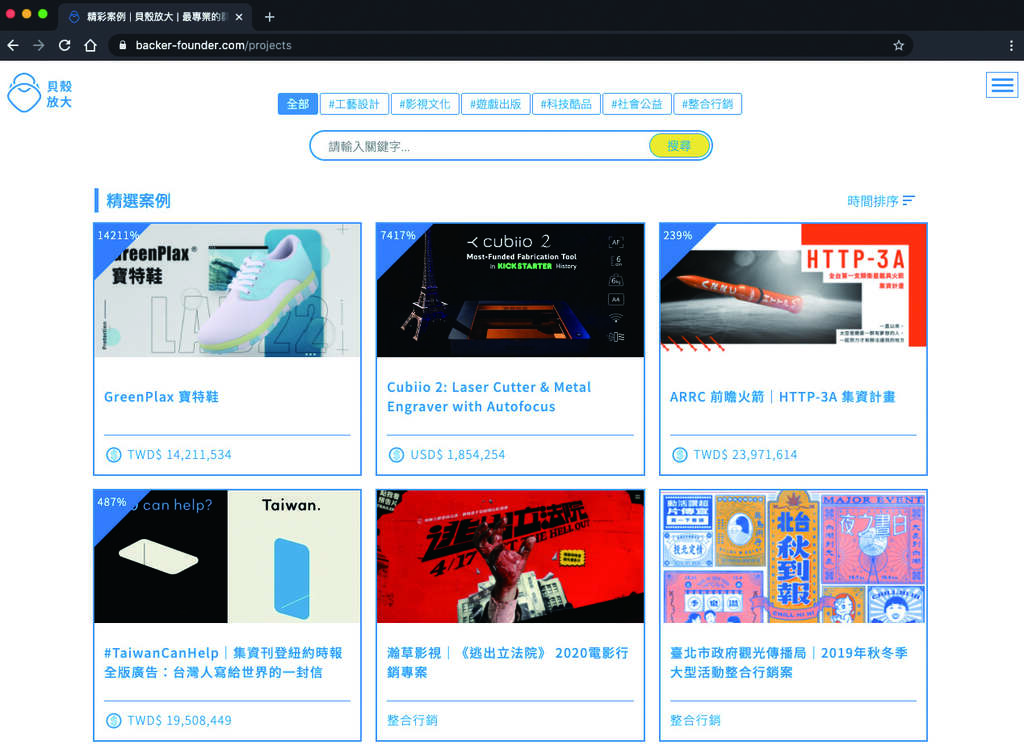Click 整合行銷 label under 臺北市政府 card
This screenshot has width=1024, height=745.
(x=695, y=720)
